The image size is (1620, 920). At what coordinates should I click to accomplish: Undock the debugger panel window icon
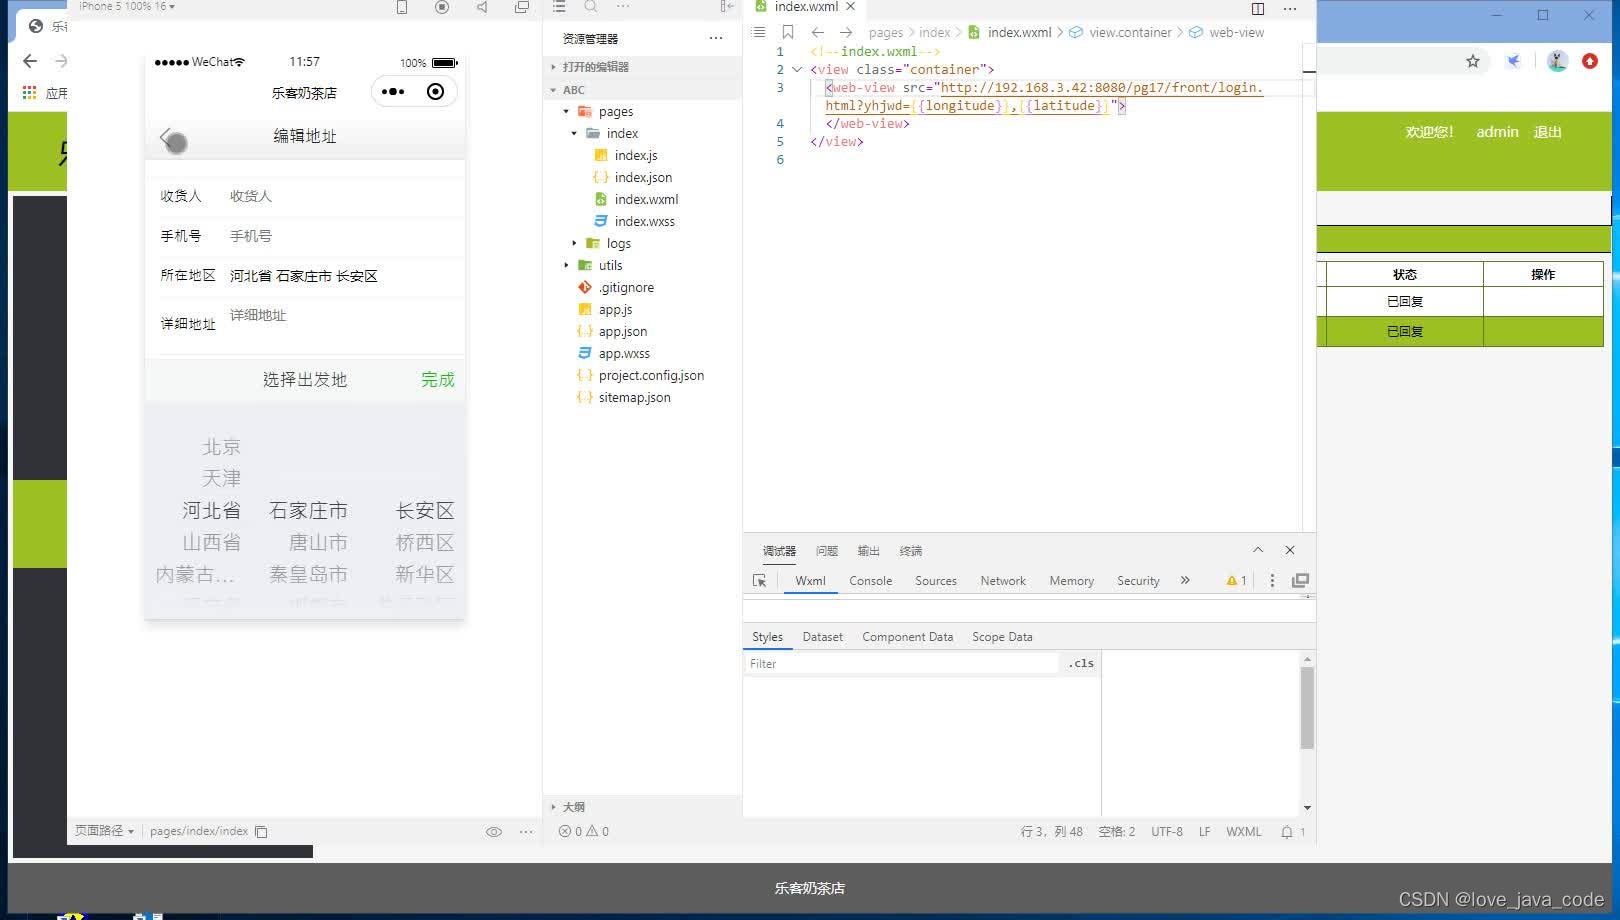[1301, 581]
